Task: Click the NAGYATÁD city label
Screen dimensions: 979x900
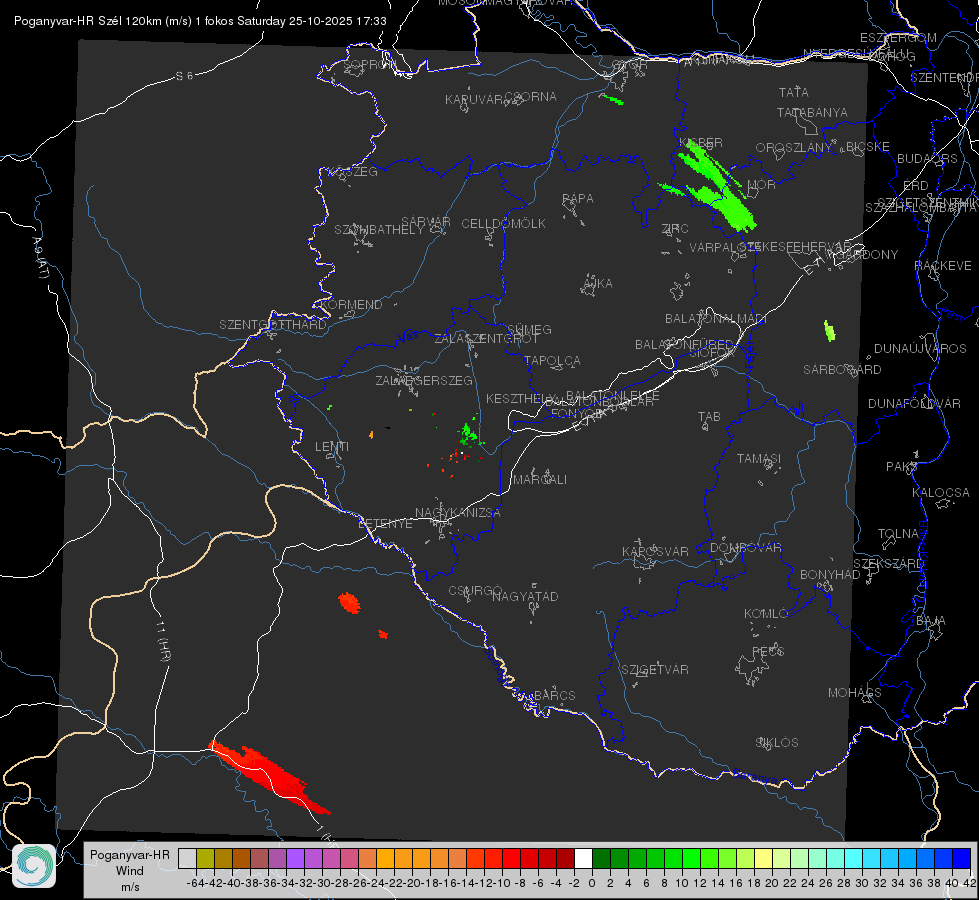Action: tap(525, 596)
